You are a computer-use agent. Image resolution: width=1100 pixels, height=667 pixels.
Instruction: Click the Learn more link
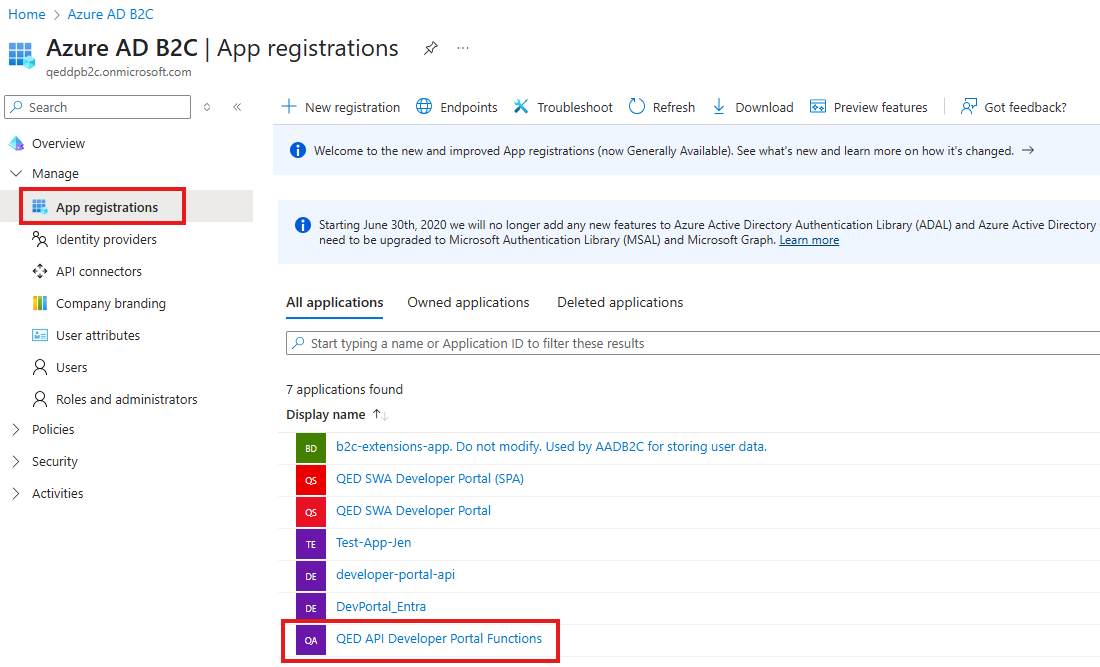coord(809,240)
